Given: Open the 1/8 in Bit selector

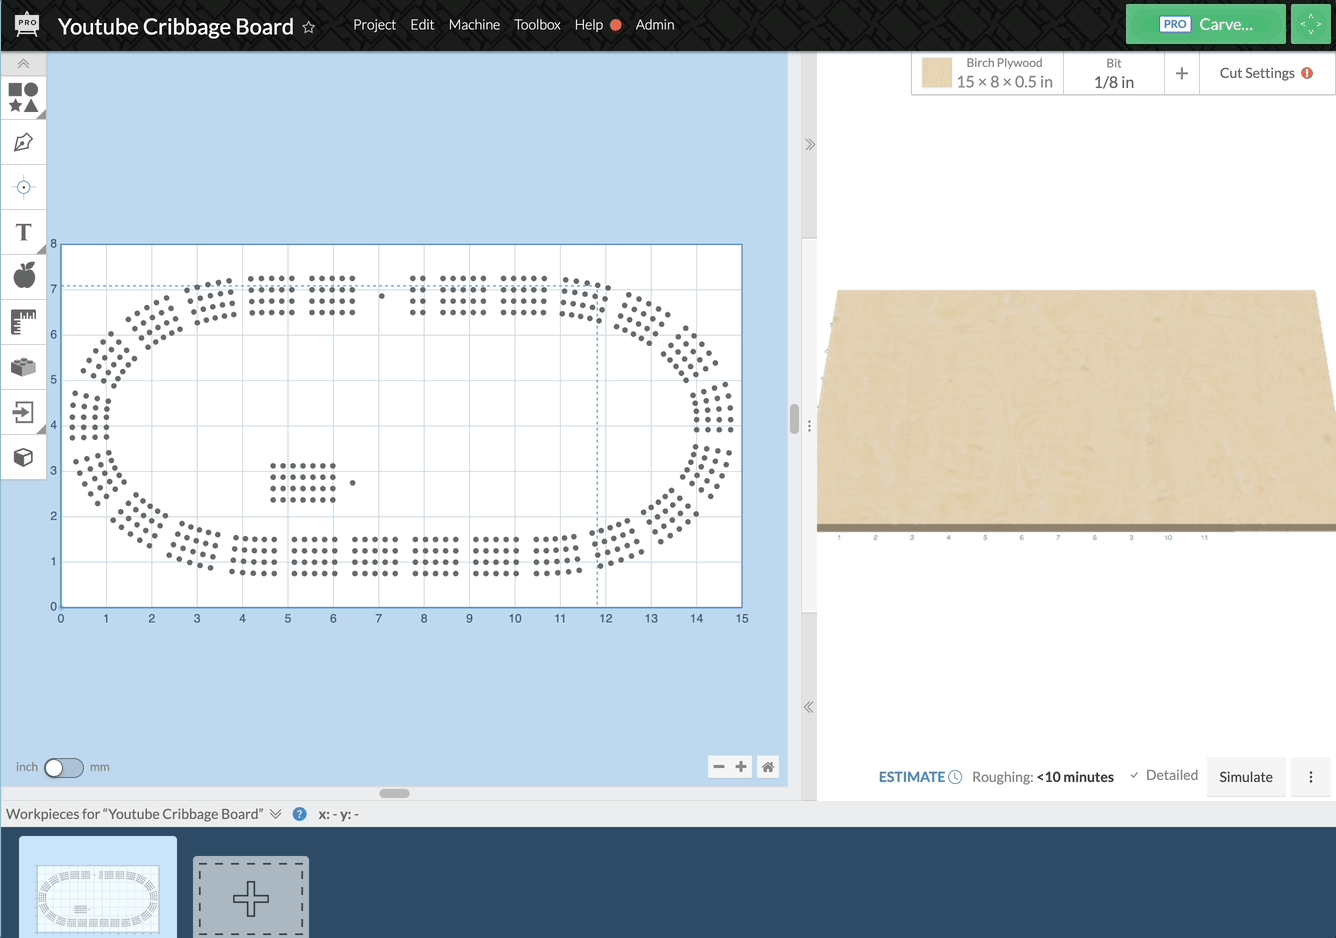Looking at the screenshot, I should pos(1113,73).
